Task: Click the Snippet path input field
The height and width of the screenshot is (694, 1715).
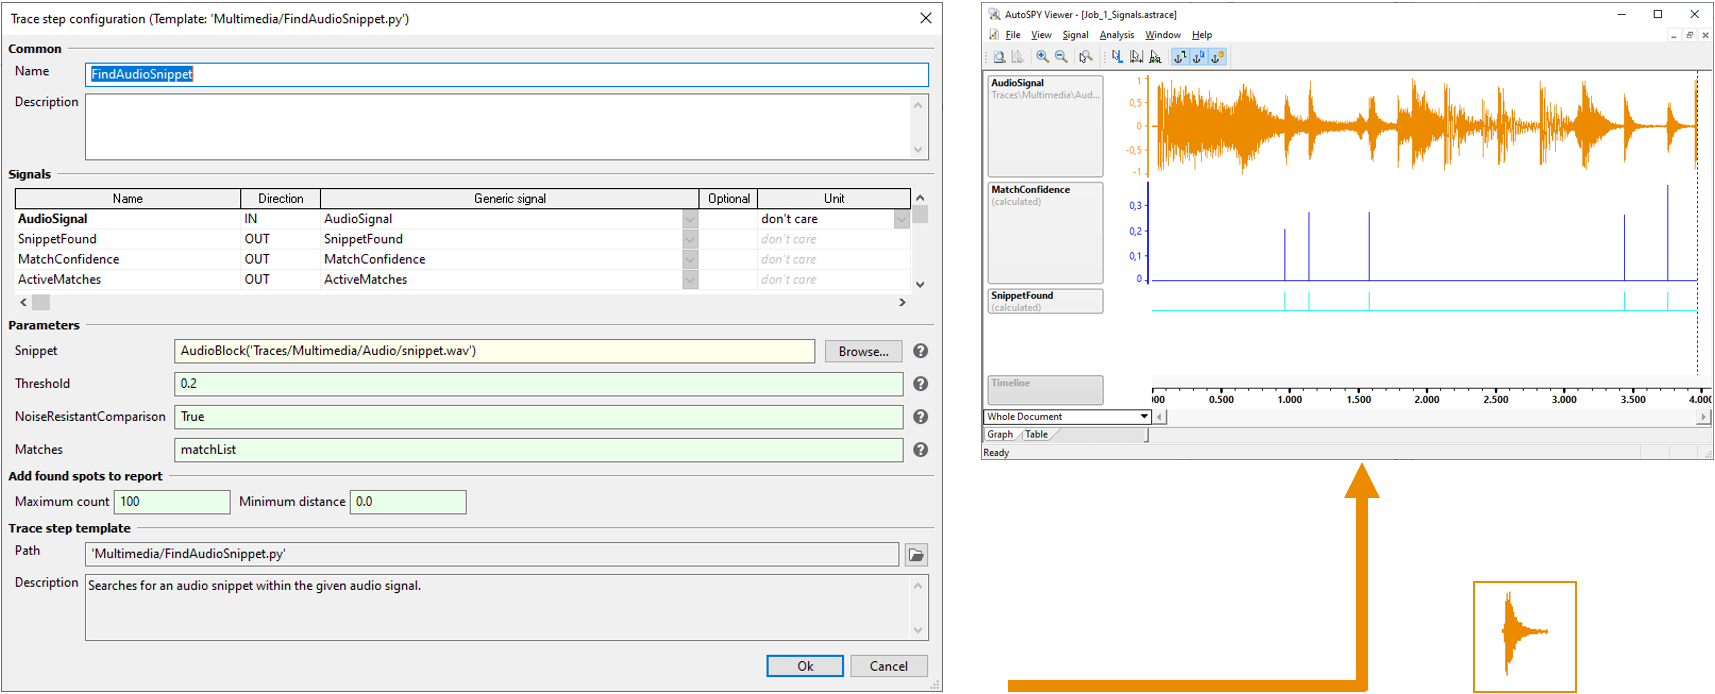Action: coord(494,351)
